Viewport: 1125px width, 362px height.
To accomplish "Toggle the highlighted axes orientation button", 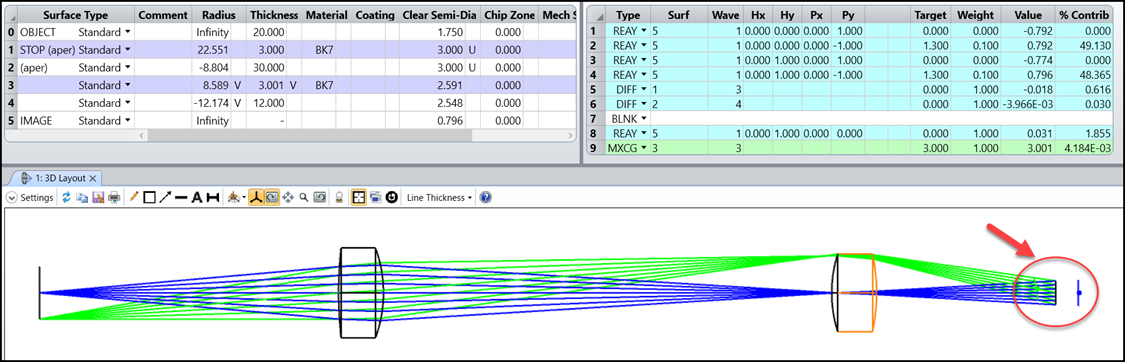I will tap(256, 197).
